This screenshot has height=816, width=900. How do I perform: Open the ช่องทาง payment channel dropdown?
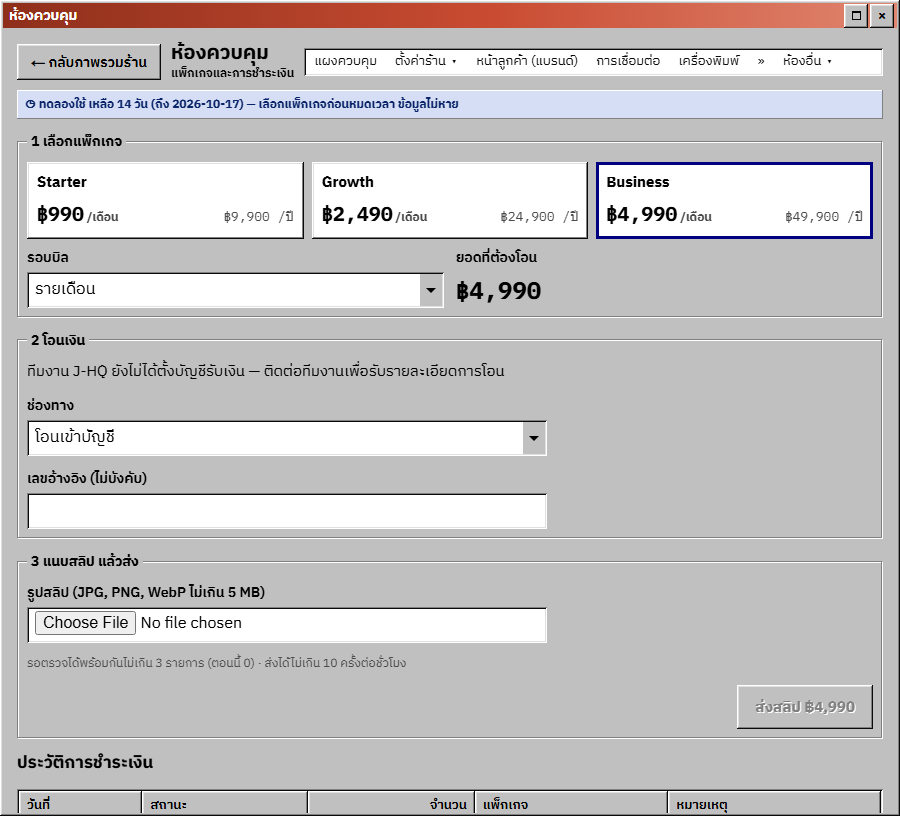(x=287, y=438)
